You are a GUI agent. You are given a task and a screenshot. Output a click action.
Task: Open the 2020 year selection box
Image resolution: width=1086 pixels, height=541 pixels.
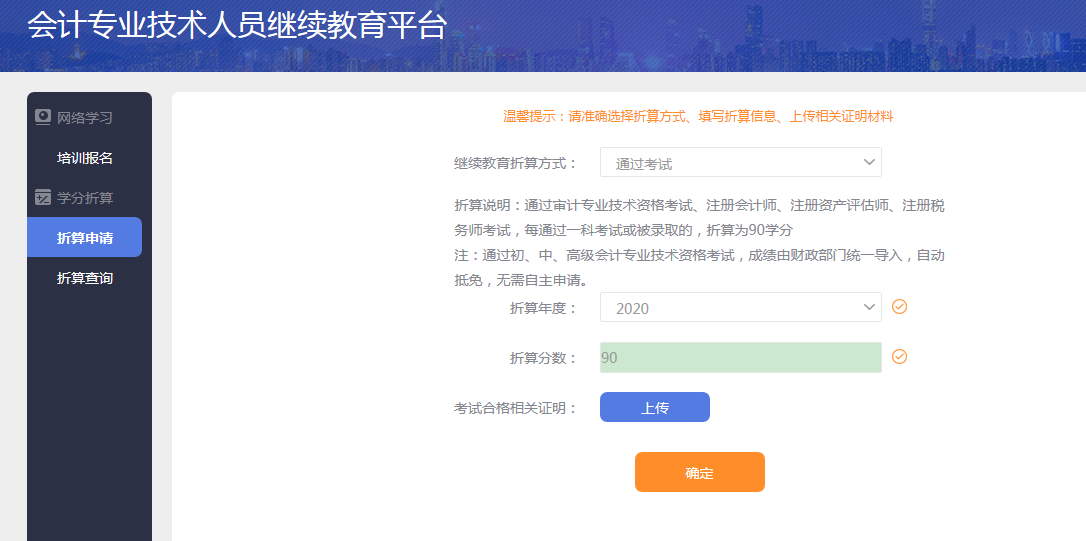(740, 307)
